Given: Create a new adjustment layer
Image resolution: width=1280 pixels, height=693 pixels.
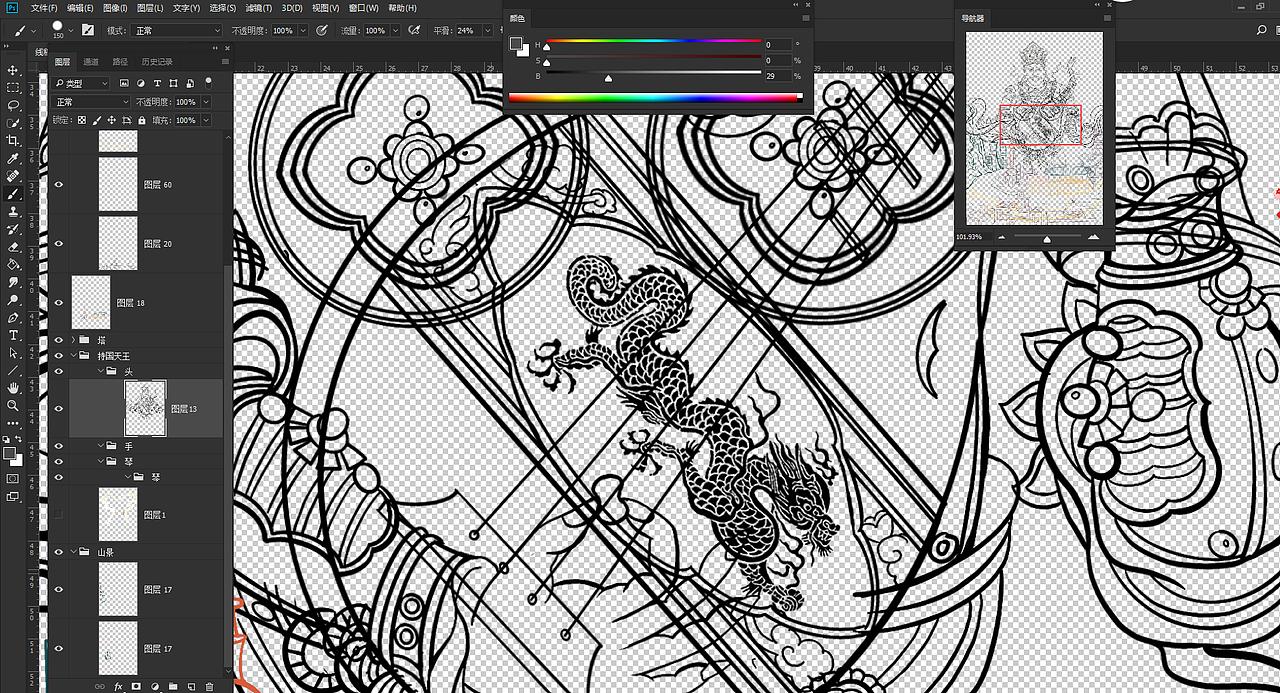Looking at the screenshot, I should (x=154, y=686).
